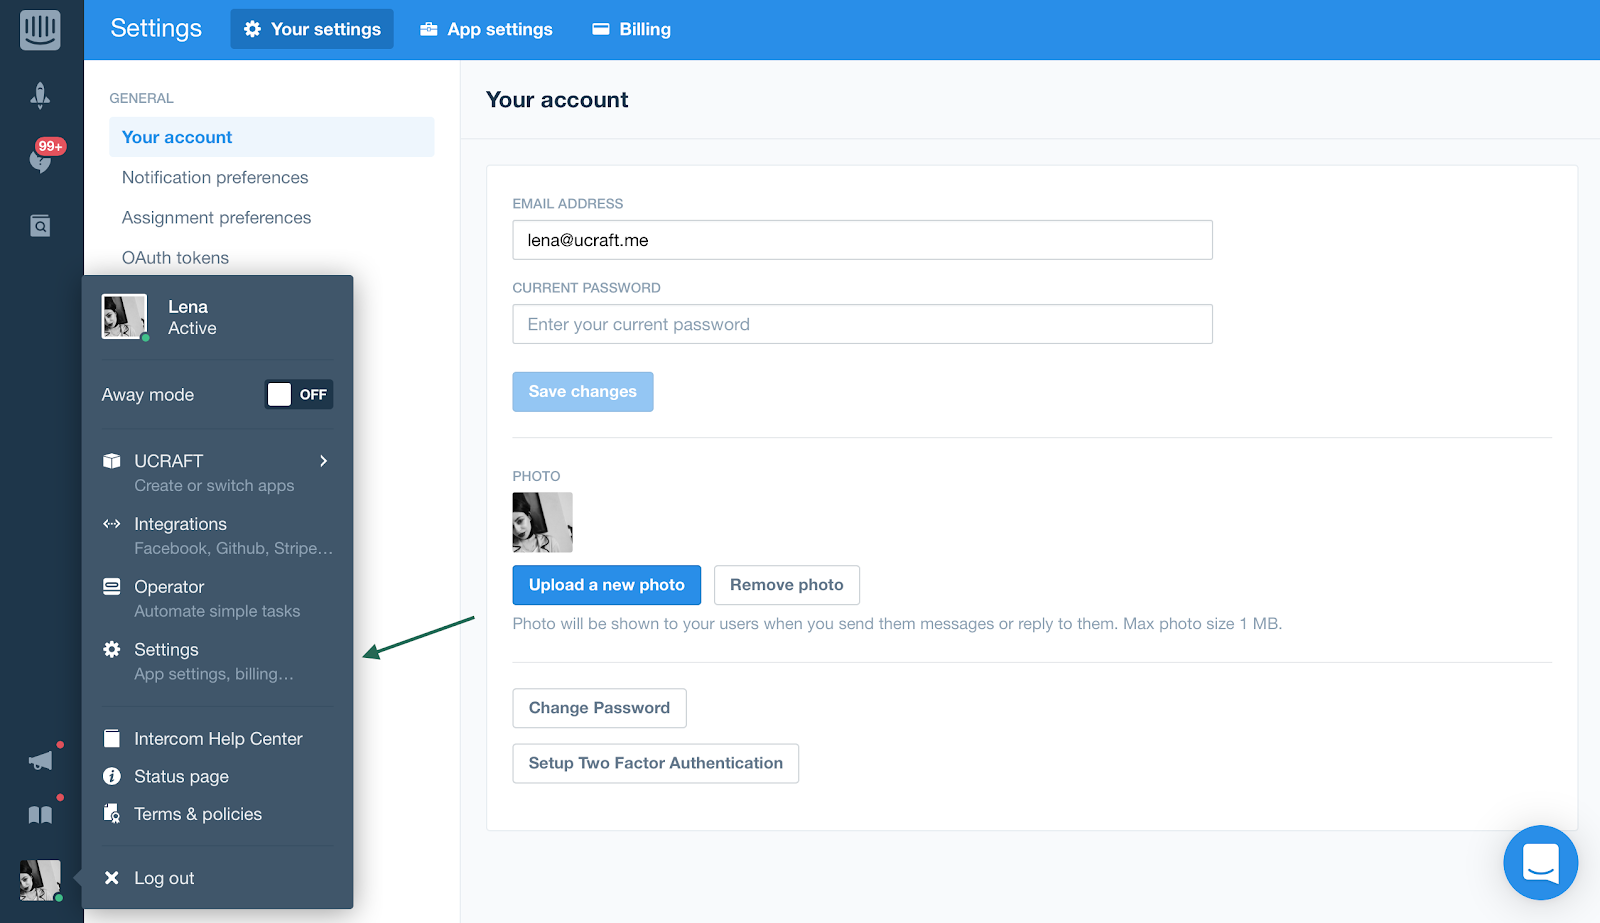Toggle Away mode switch
The image size is (1600, 923).
pos(299,394)
